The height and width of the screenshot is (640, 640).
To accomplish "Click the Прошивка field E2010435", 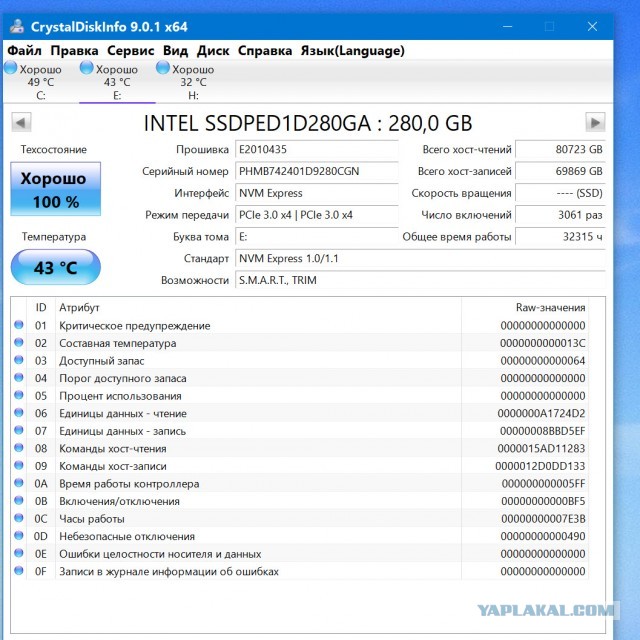I will (317, 149).
